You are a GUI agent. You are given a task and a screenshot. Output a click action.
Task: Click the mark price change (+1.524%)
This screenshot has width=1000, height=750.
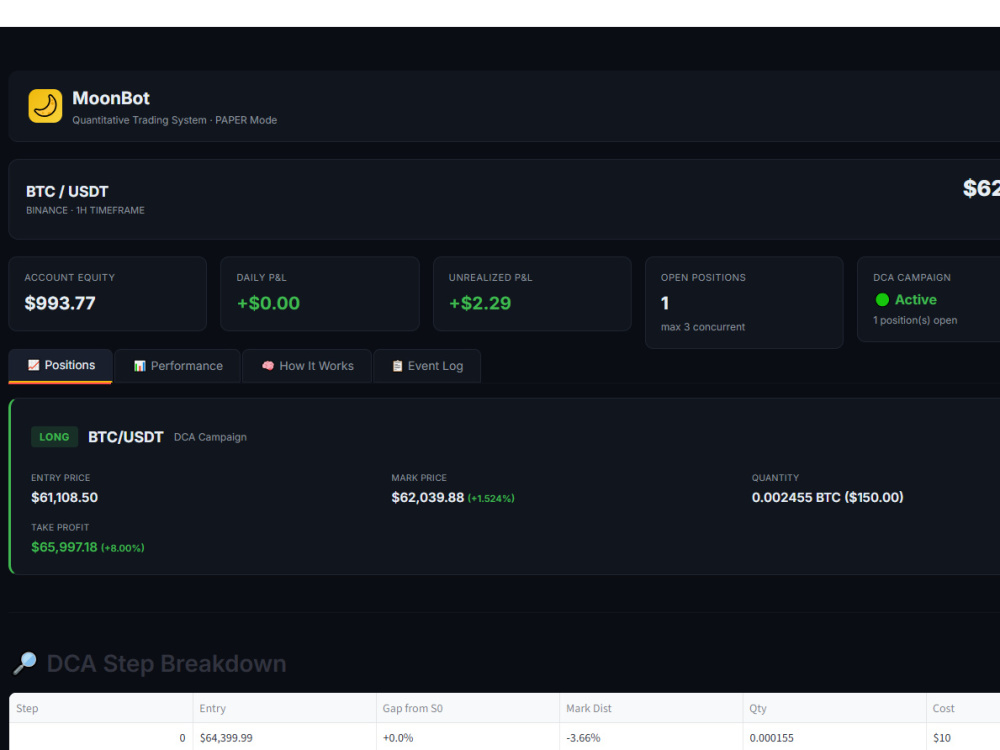491,498
